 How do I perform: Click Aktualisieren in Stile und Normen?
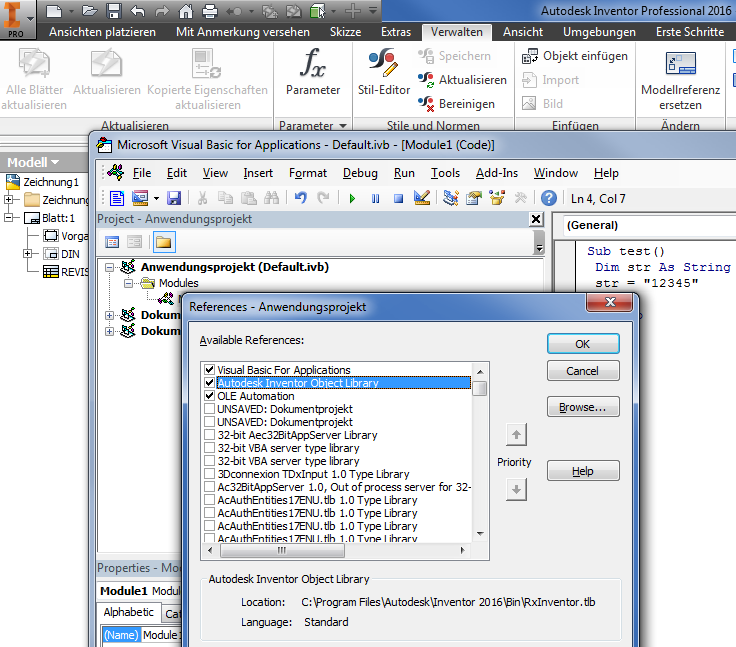[x=462, y=80]
